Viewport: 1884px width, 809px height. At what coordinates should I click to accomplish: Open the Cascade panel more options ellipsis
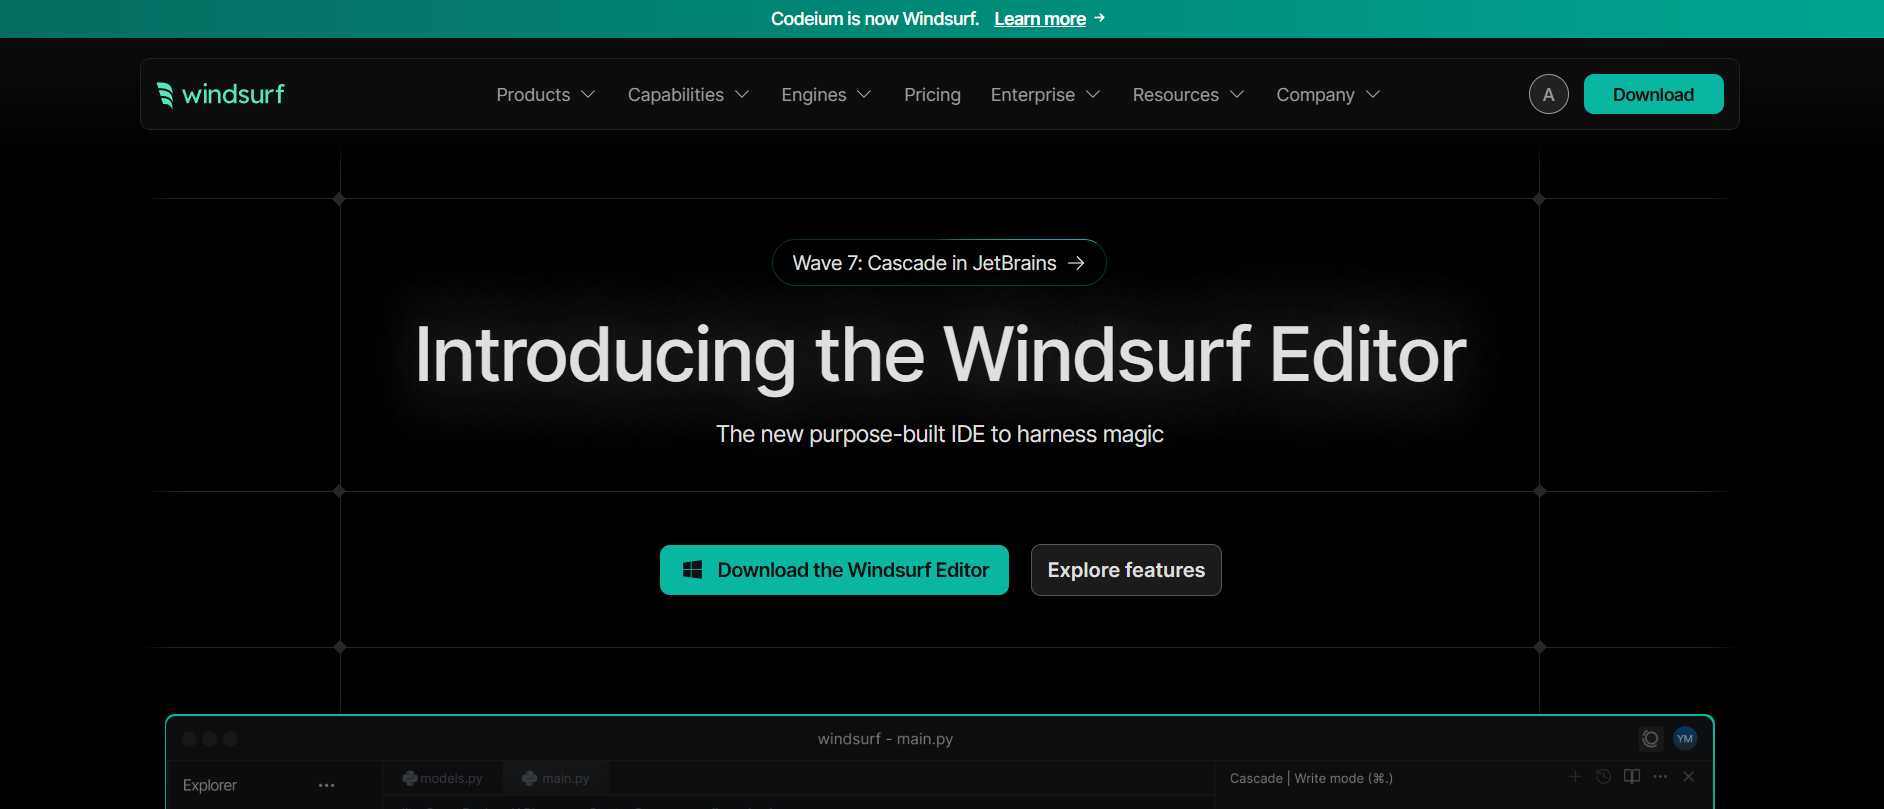pos(1660,777)
